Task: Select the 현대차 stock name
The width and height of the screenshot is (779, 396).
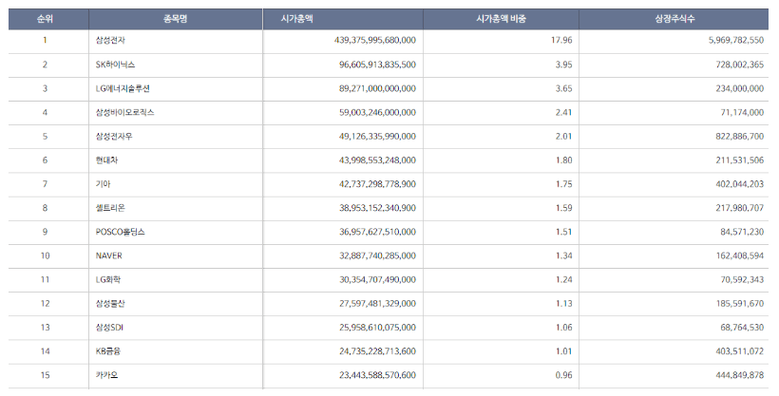Action: 107,160
